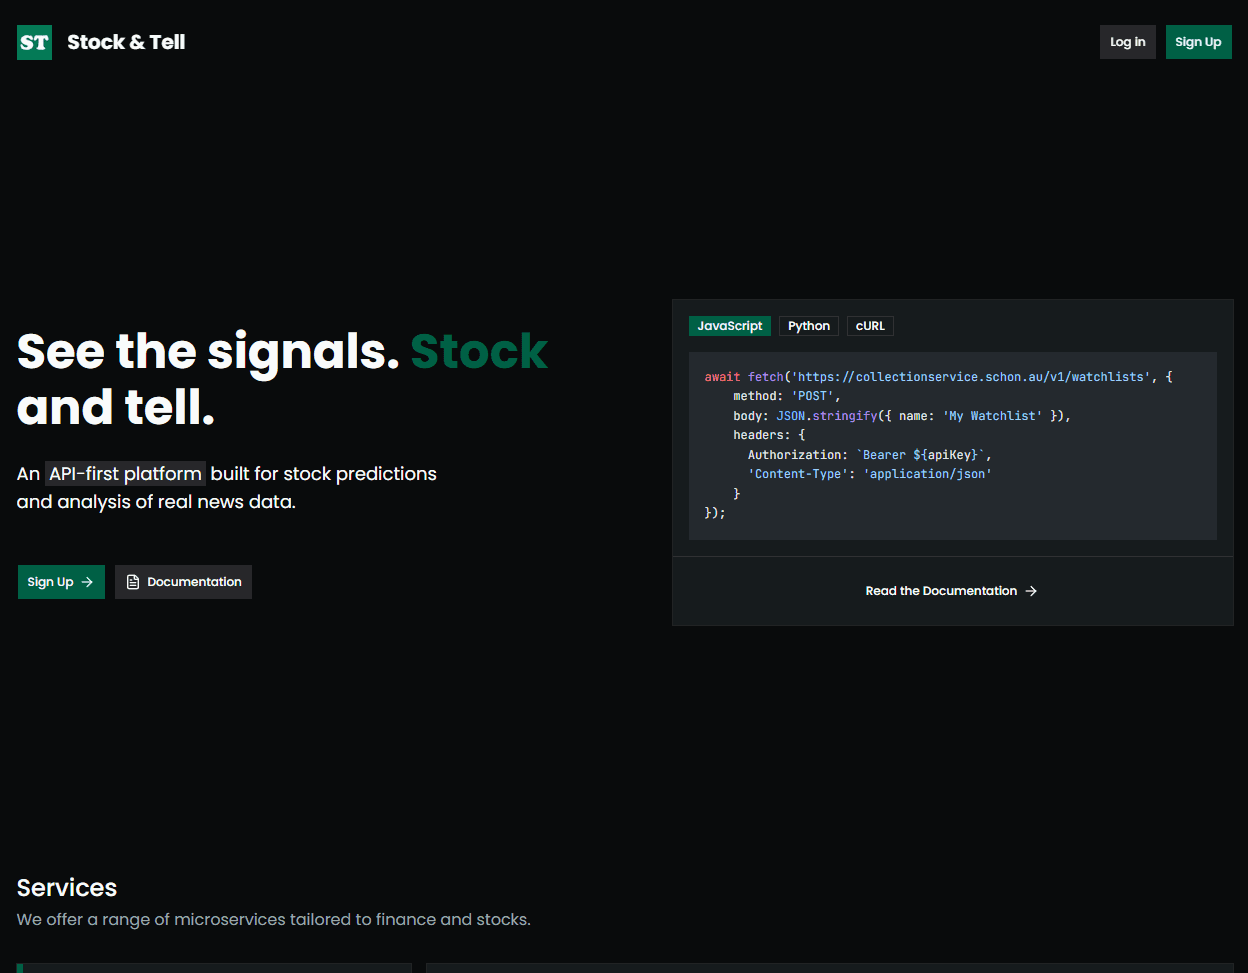Click the document icon beside Documentation
Screen dimensions: 1248x973
(x=133, y=582)
